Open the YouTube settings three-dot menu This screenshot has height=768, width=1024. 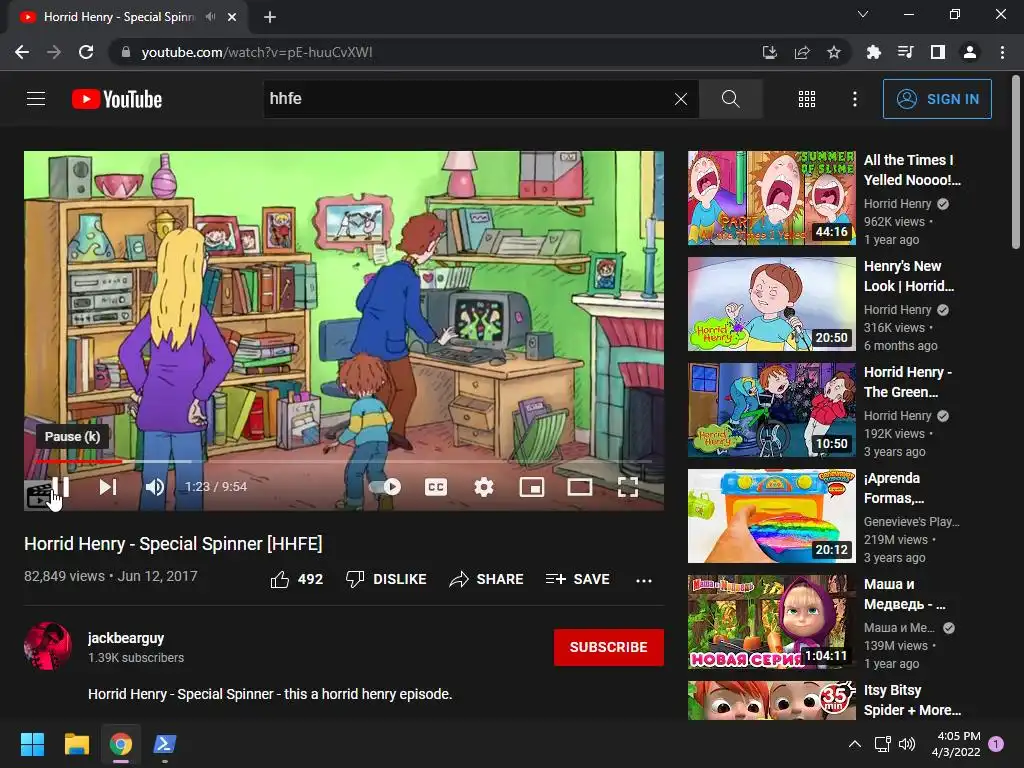tap(855, 99)
